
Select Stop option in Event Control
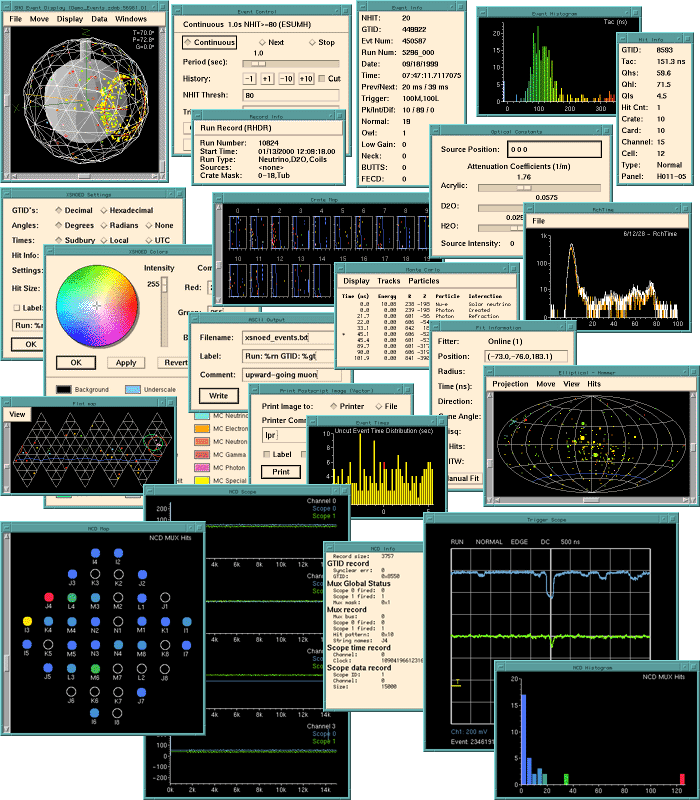pos(322,42)
